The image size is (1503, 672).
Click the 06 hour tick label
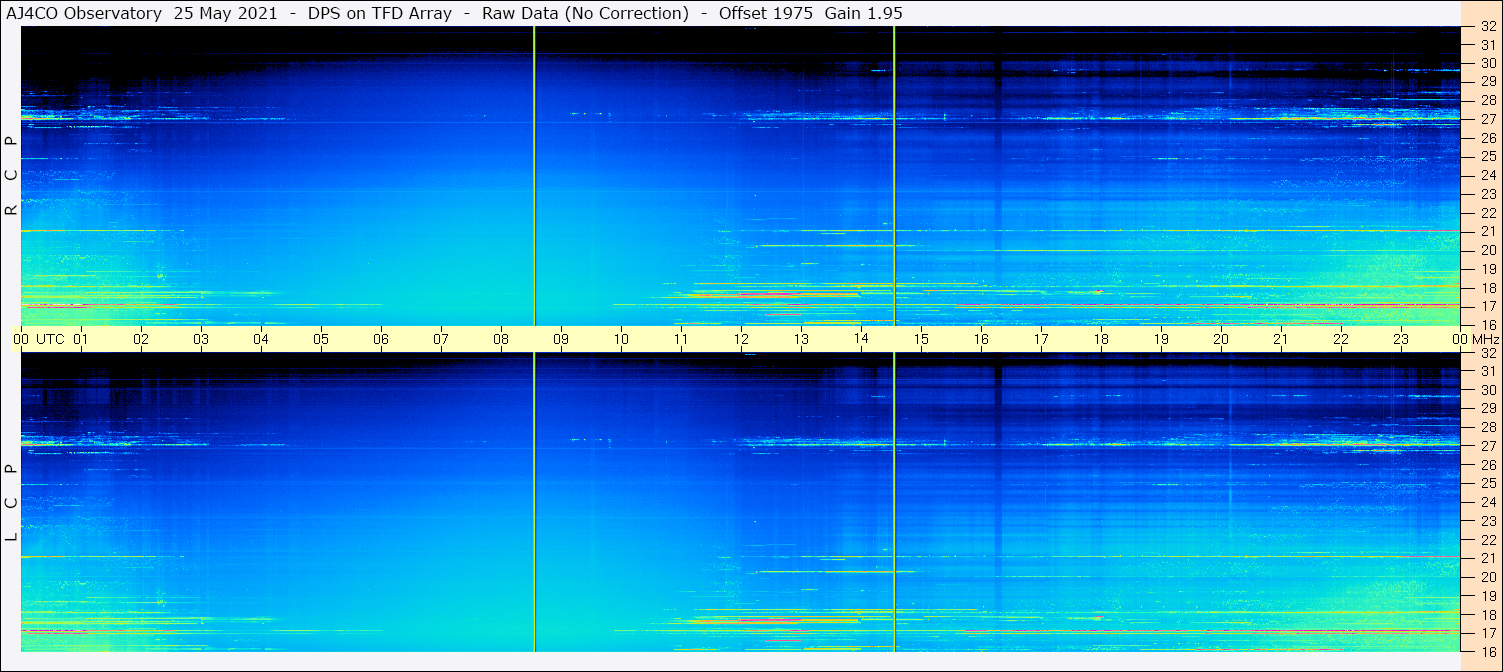click(381, 339)
